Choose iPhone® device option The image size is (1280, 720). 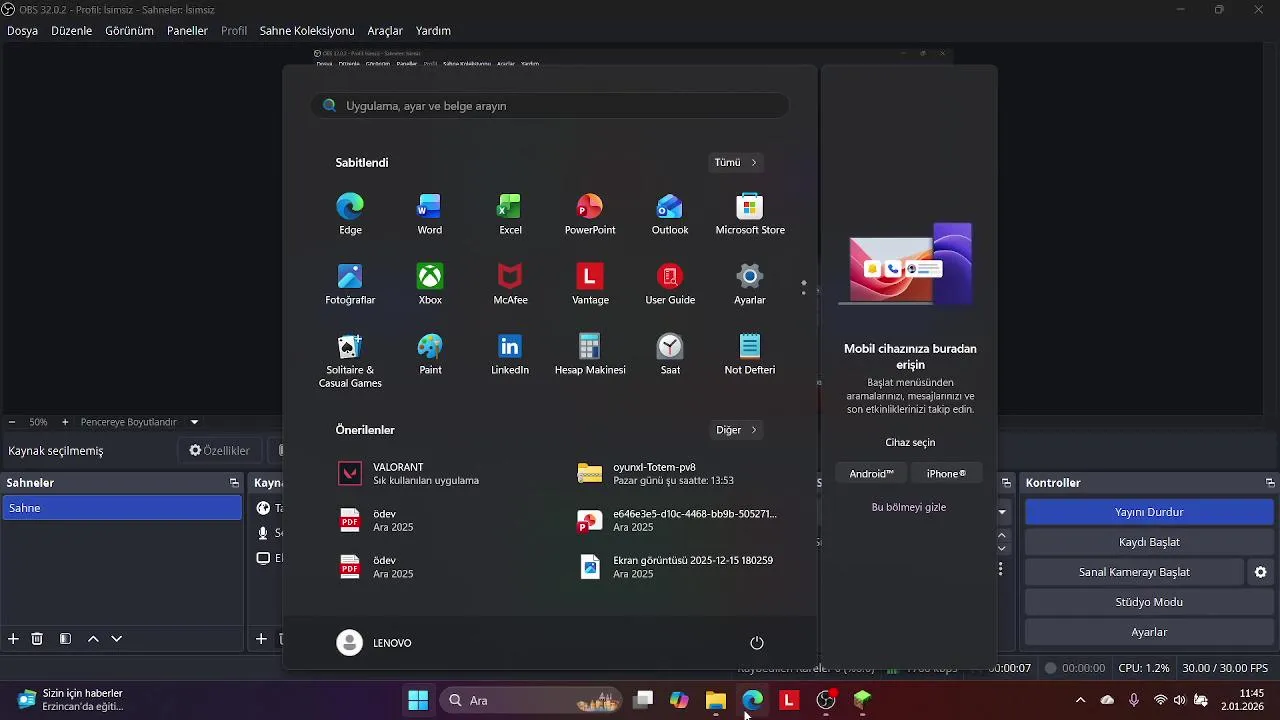946,474
